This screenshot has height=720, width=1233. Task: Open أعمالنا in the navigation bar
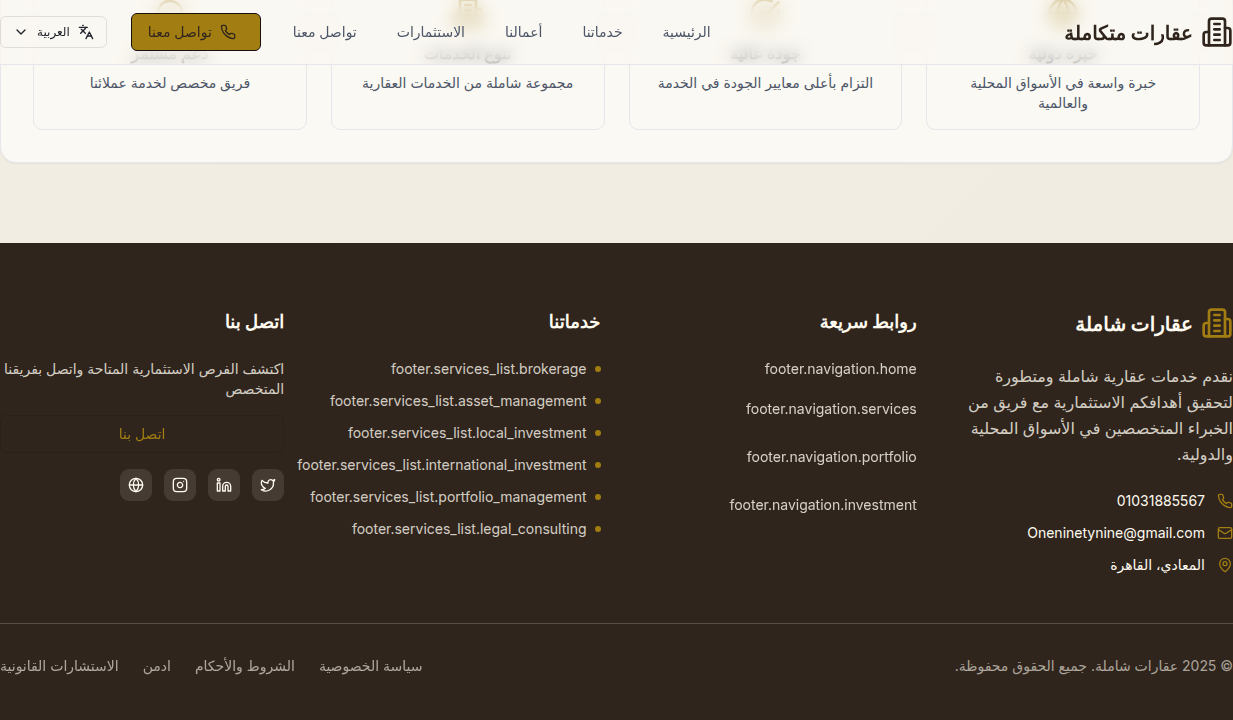(523, 32)
